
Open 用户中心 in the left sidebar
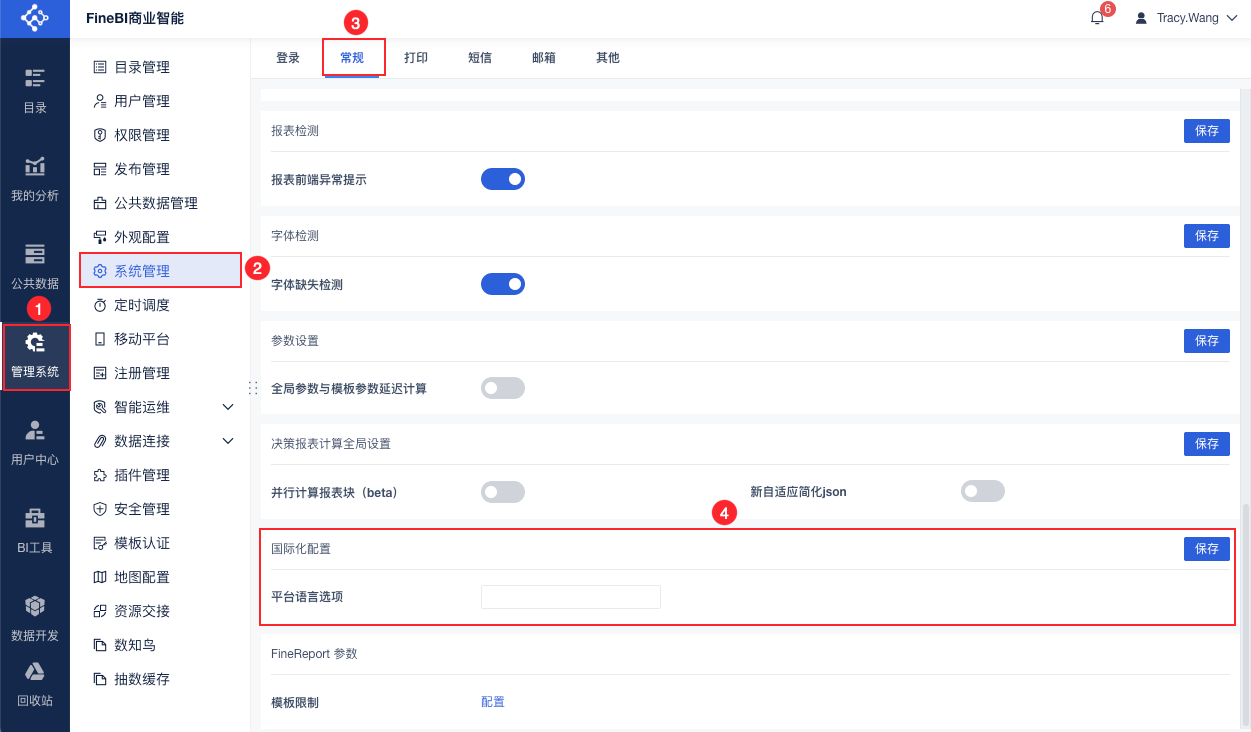35,442
